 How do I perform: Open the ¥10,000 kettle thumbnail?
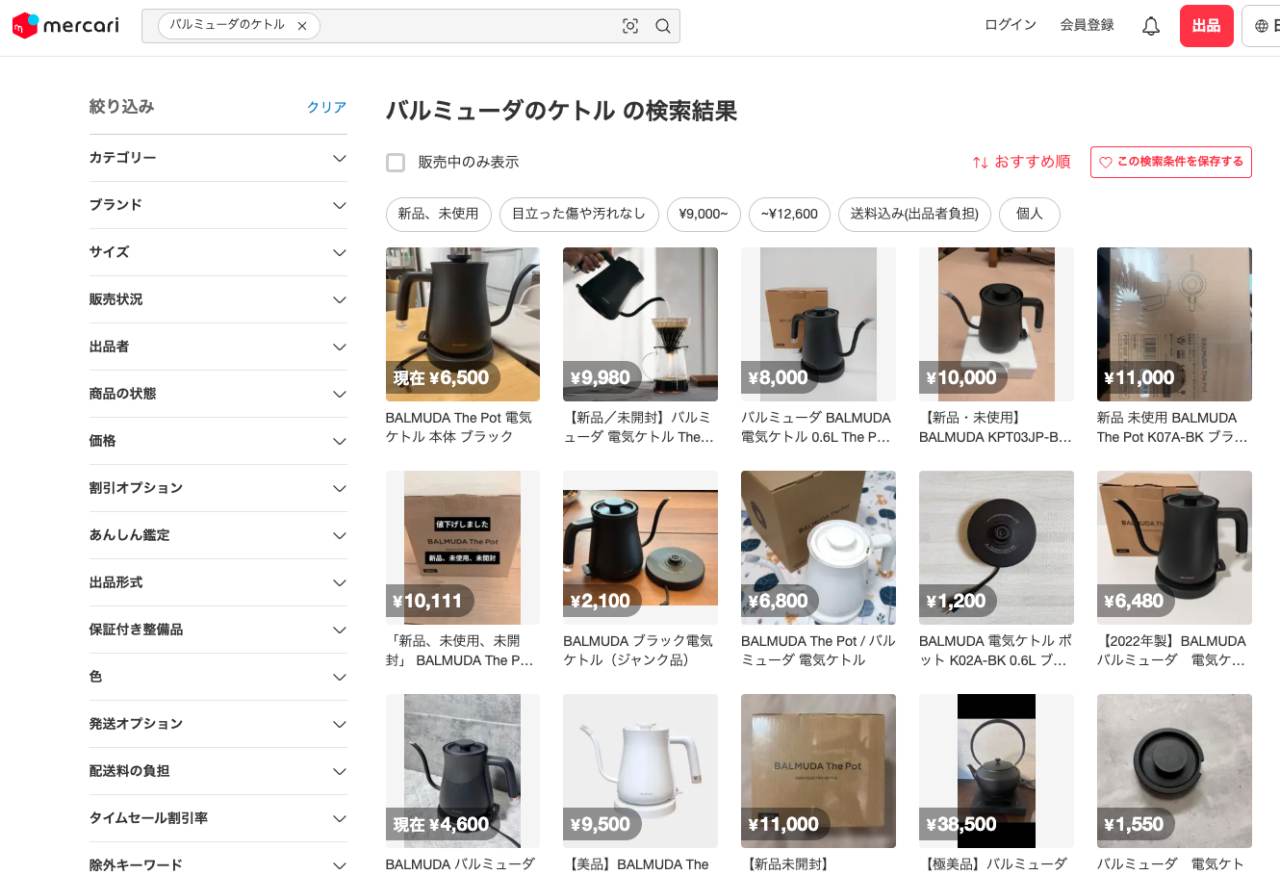coord(996,325)
